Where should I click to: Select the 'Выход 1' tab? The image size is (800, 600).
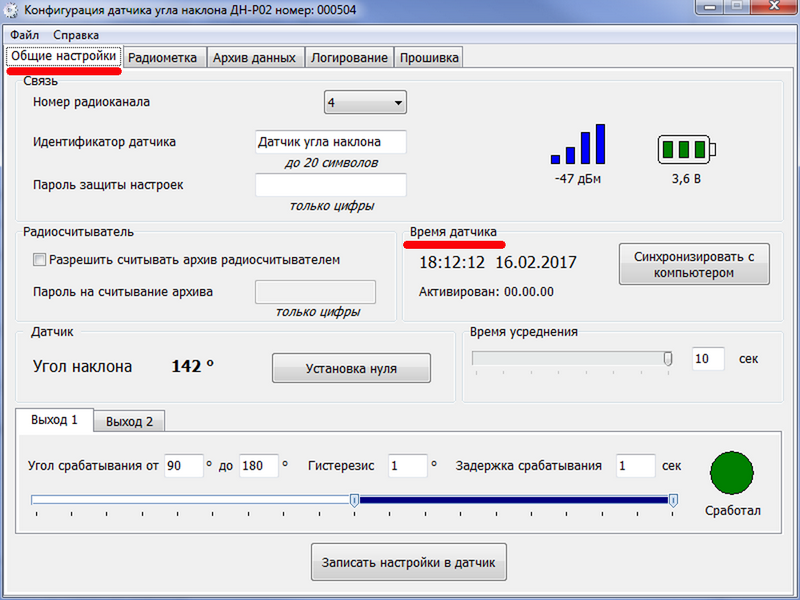[54, 420]
